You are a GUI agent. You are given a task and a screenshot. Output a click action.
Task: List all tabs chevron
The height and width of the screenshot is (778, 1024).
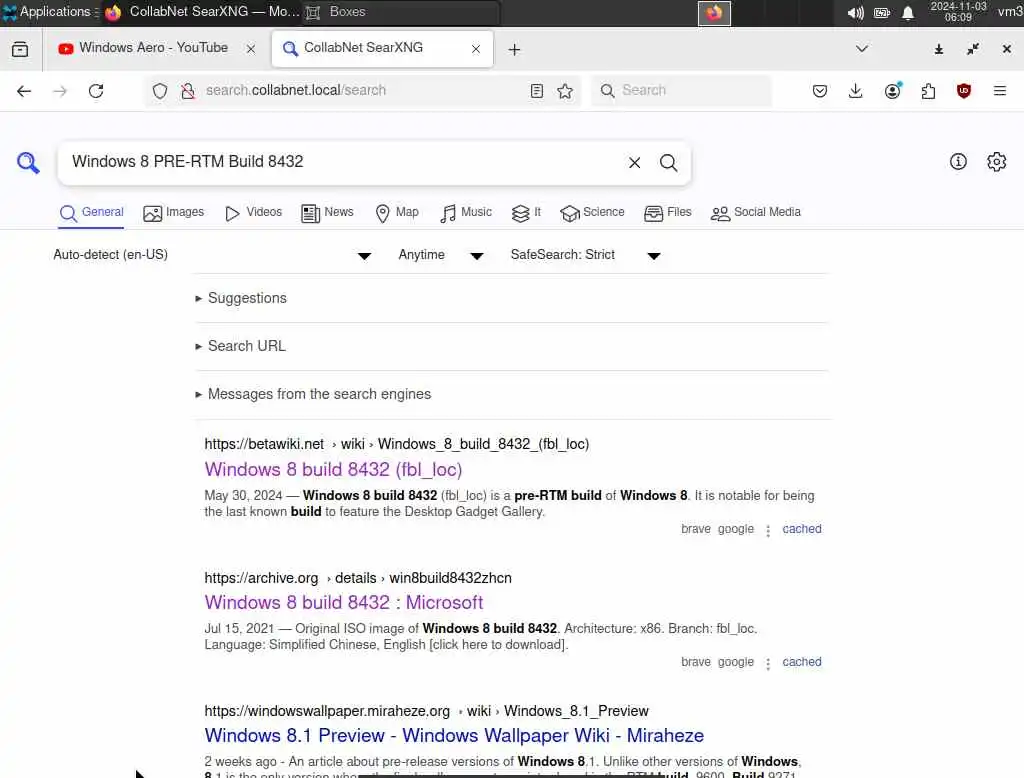(x=862, y=49)
